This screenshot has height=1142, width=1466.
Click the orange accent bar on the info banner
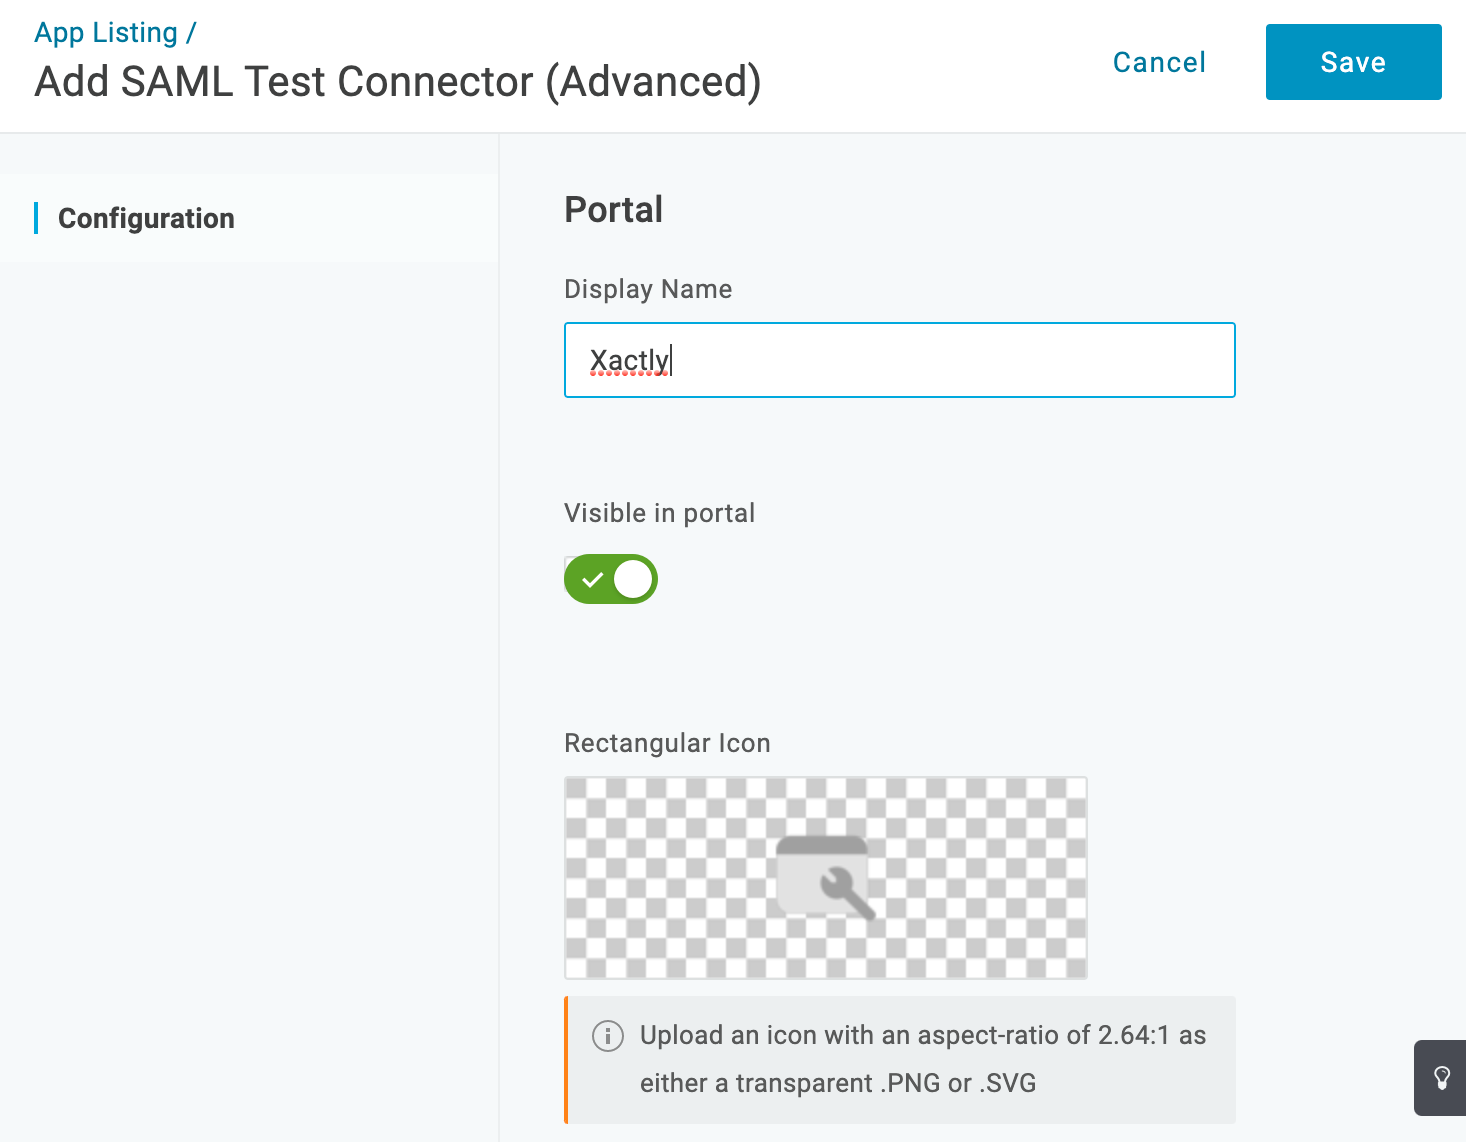tap(567, 1060)
